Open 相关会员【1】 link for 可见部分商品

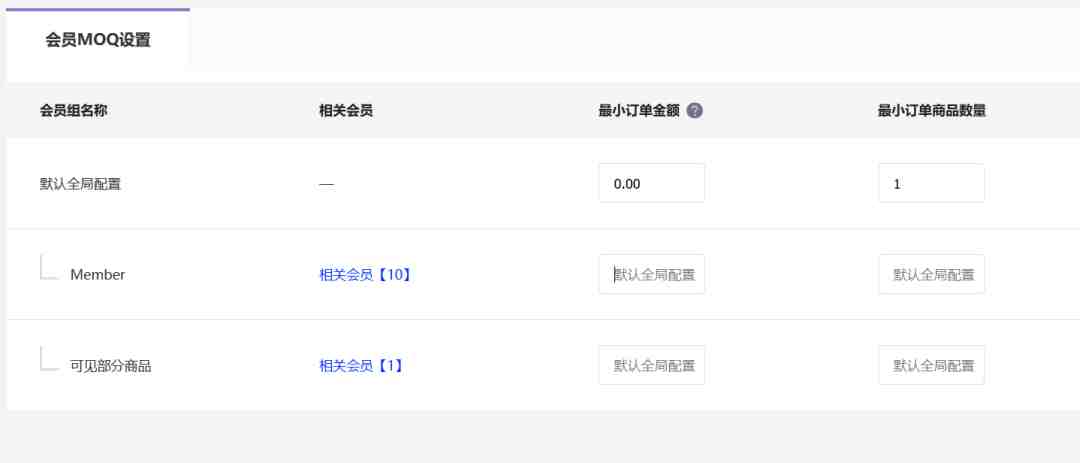[361, 366]
